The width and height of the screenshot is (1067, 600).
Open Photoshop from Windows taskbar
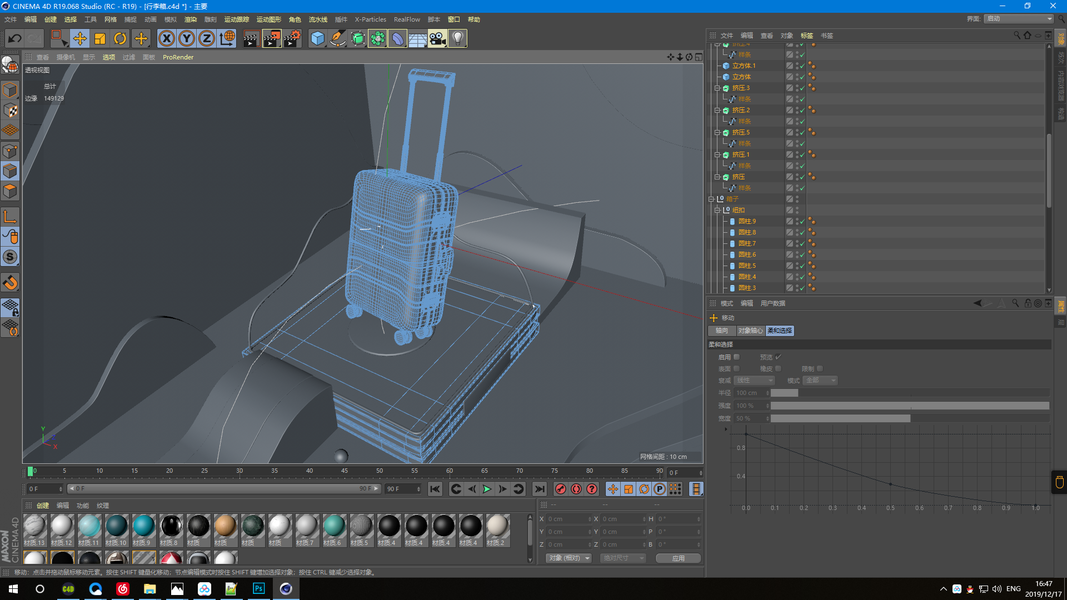(259, 588)
